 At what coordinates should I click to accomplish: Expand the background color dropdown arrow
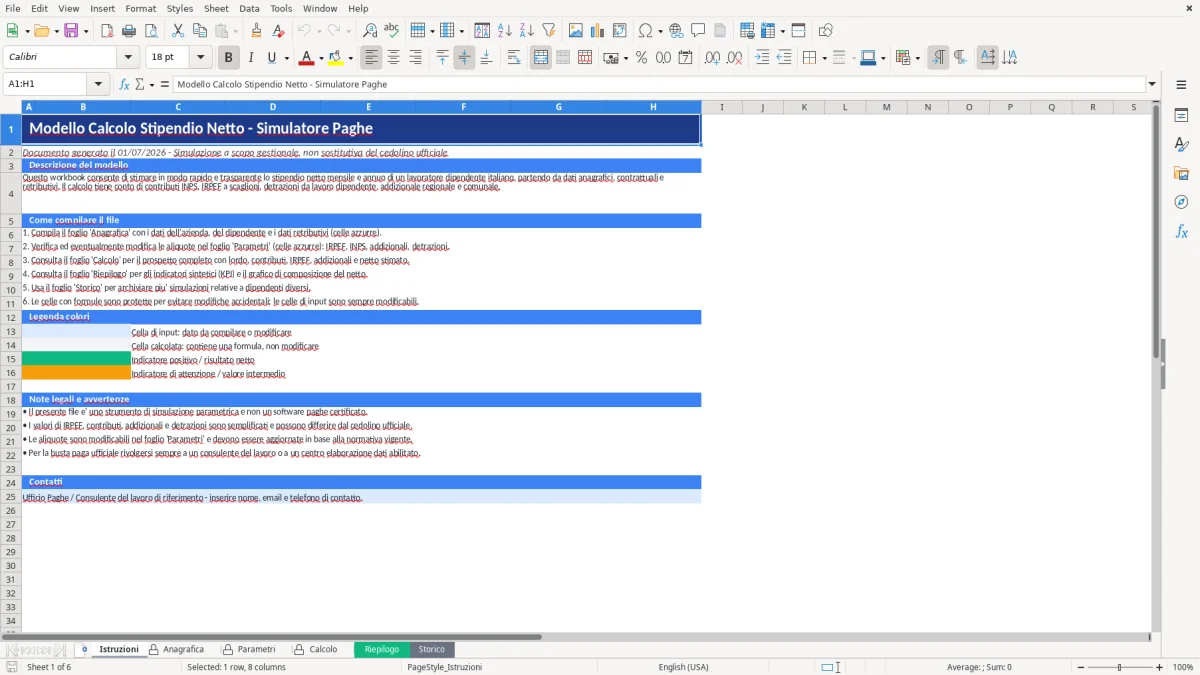coord(350,58)
